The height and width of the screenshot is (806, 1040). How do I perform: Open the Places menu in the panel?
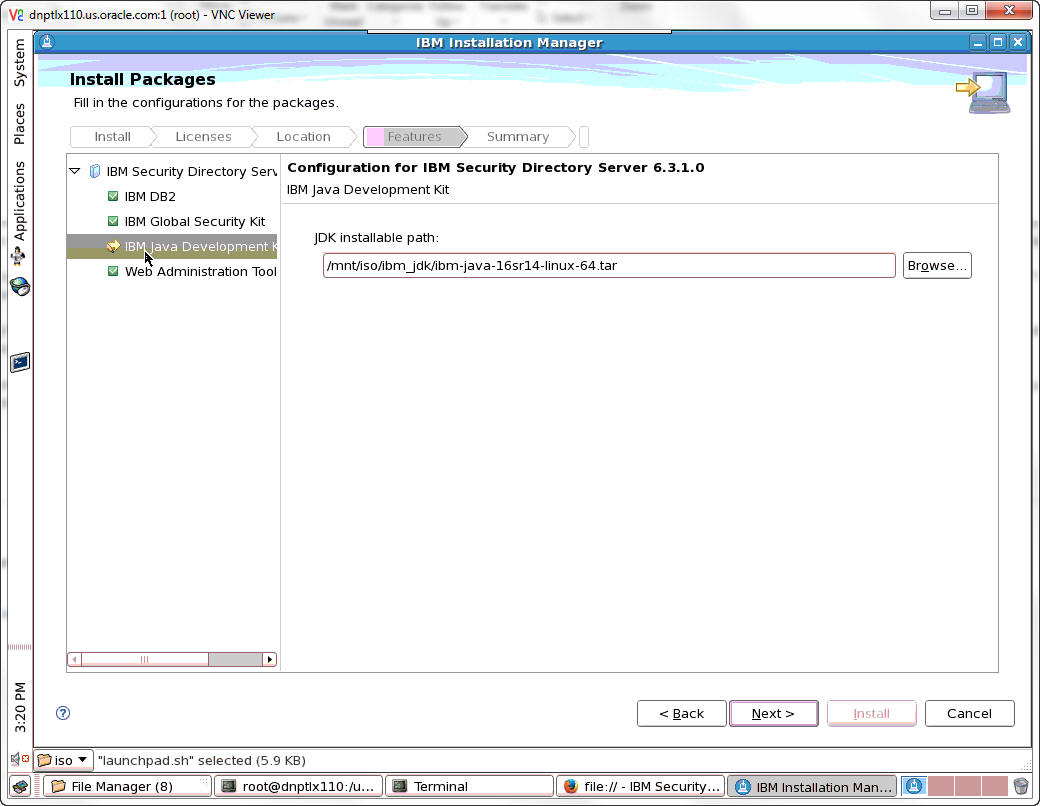[19, 123]
